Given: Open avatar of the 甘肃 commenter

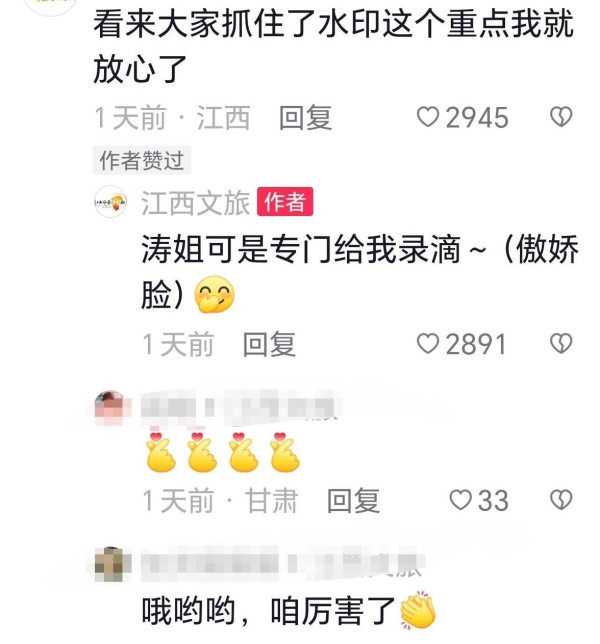Looking at the screenshot, I should (x=109, y=407).
